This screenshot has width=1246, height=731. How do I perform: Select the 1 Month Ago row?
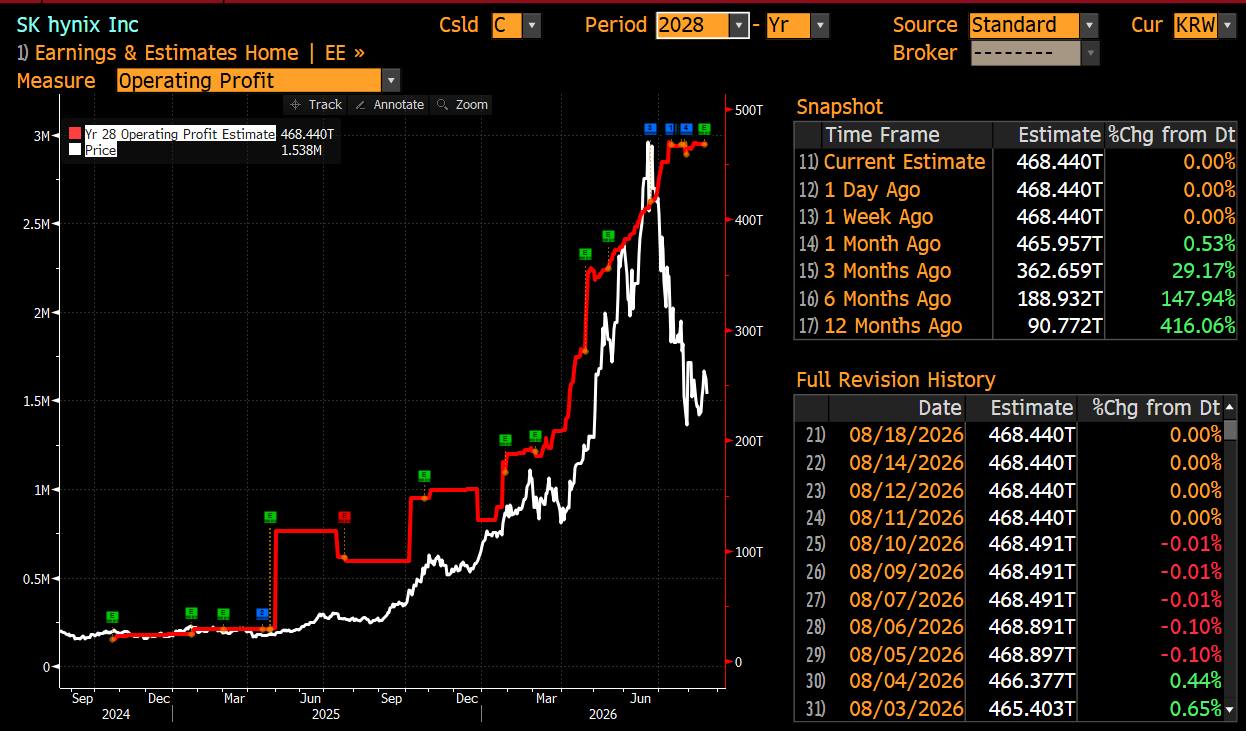click(x=1015, y=244)
